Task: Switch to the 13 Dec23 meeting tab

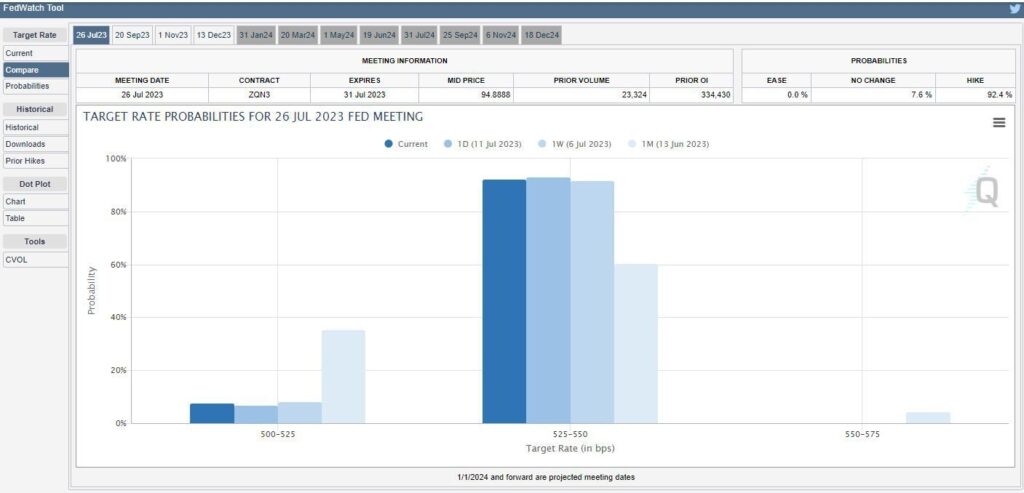Action: tap(213, 35)
